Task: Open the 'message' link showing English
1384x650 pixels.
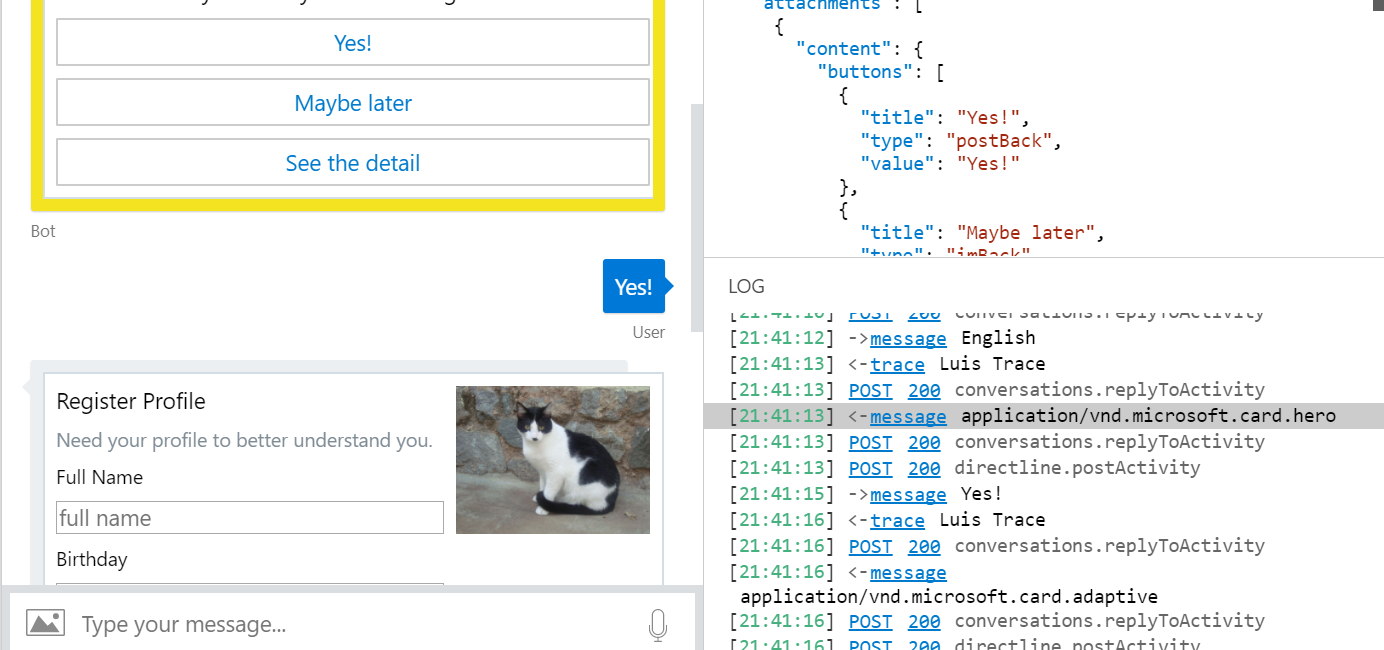Action: click(x=907, y=338)
